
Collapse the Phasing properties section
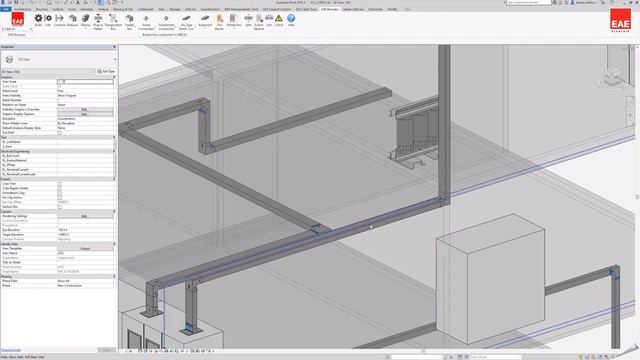point(114,276)
